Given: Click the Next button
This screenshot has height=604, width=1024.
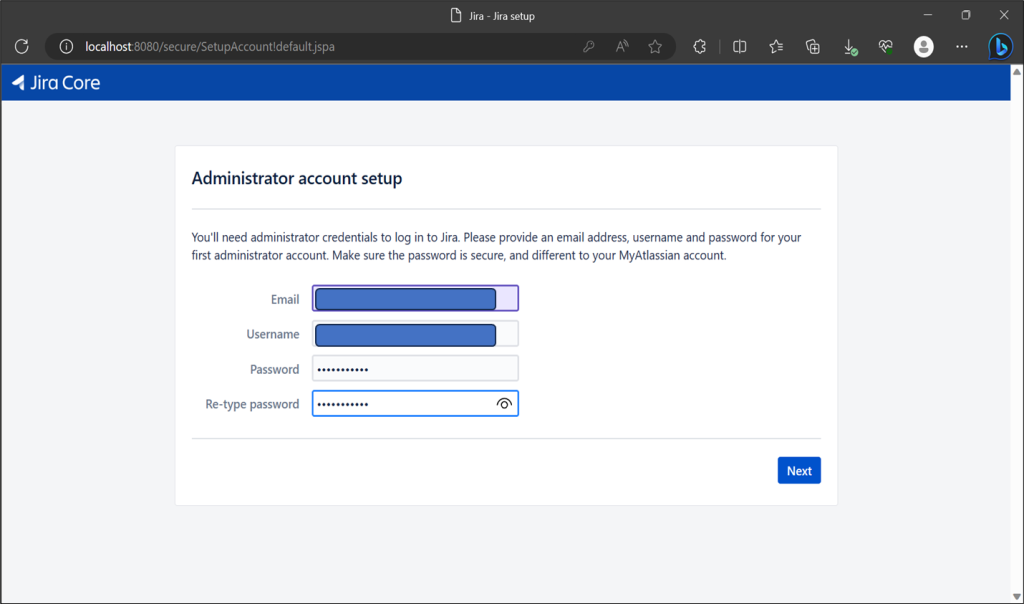Looking at the screenshot, I should coord(799,471).
